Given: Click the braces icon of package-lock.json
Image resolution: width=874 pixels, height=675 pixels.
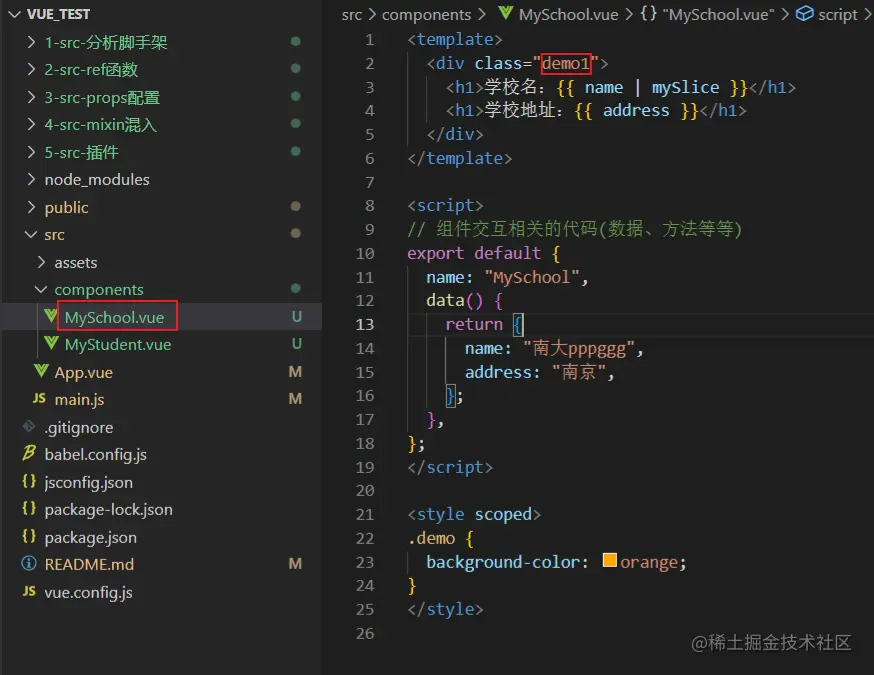Looking at the screenshot, I should click(x=29, y=508).
